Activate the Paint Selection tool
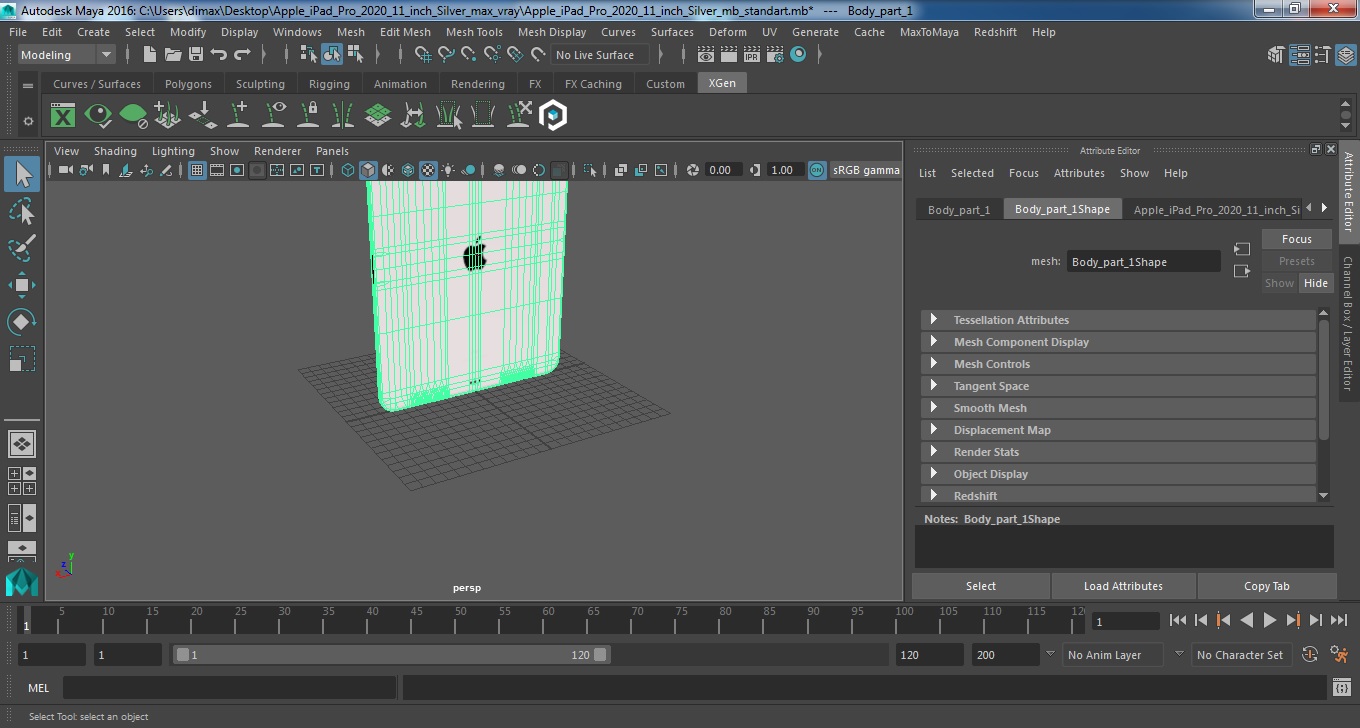Image resolution: width=1360 pixels, height=728 pixels. 22,248
